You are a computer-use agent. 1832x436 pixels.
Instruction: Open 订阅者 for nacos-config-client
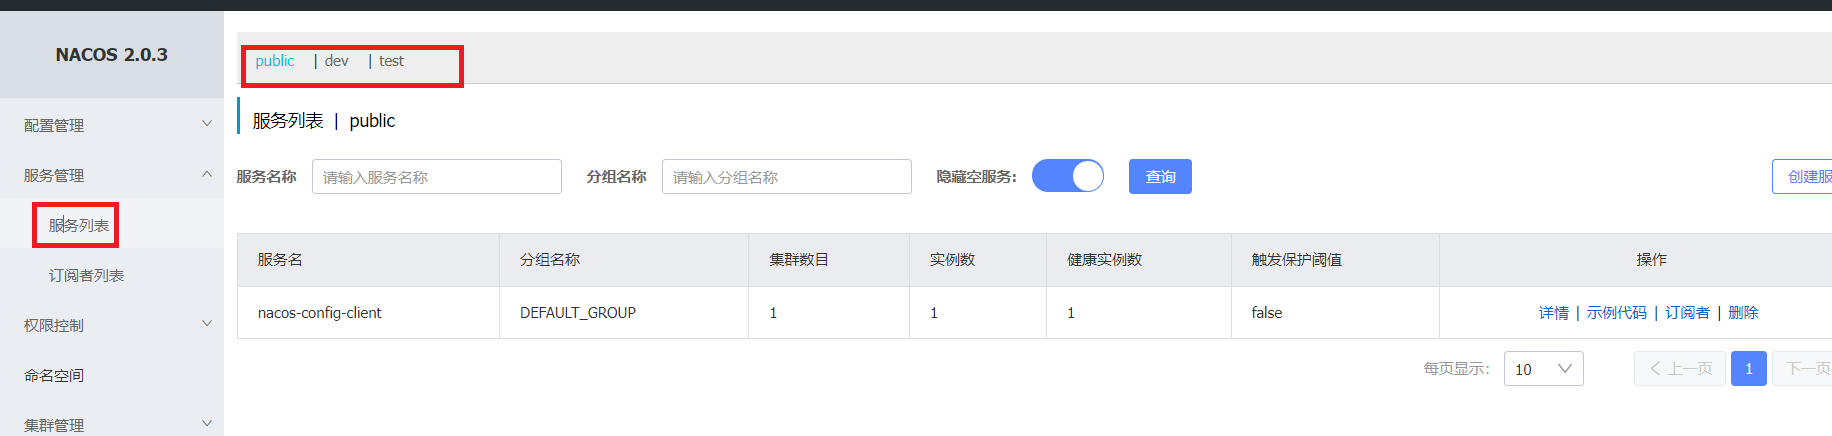click(x=1688, y=313)
